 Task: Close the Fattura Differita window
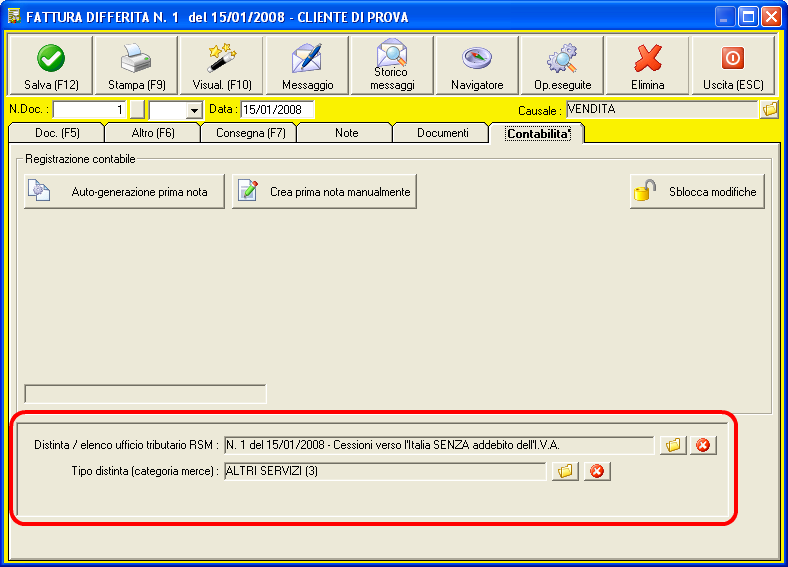tap(771, 17)
